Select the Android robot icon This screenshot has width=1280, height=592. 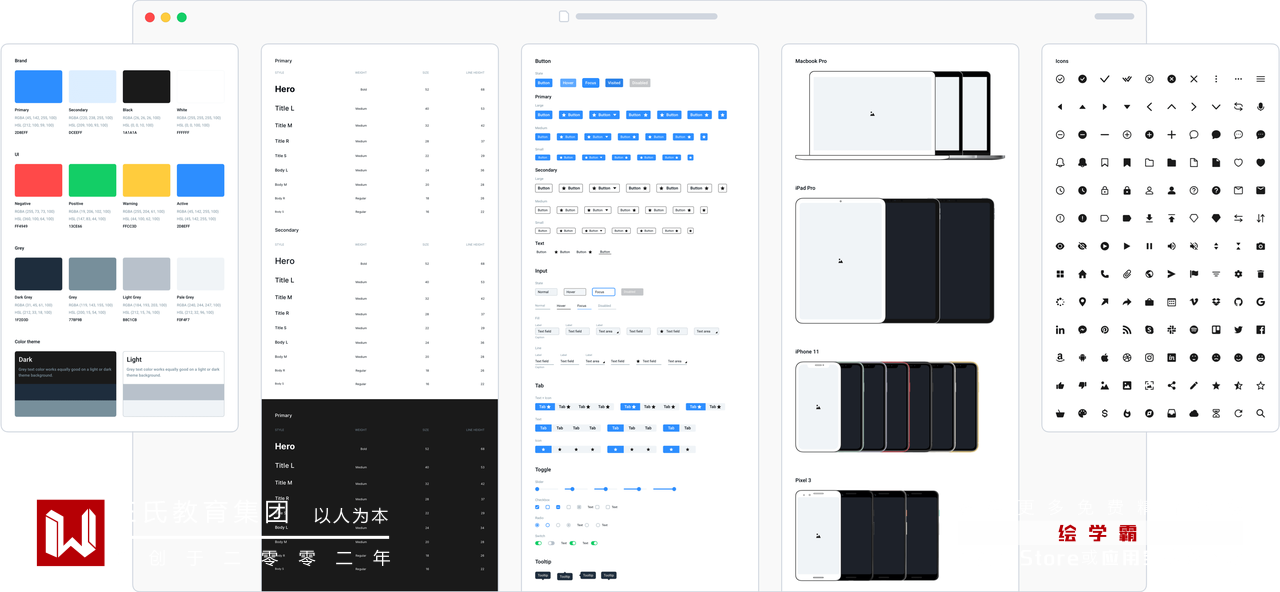pos(1082,357)
